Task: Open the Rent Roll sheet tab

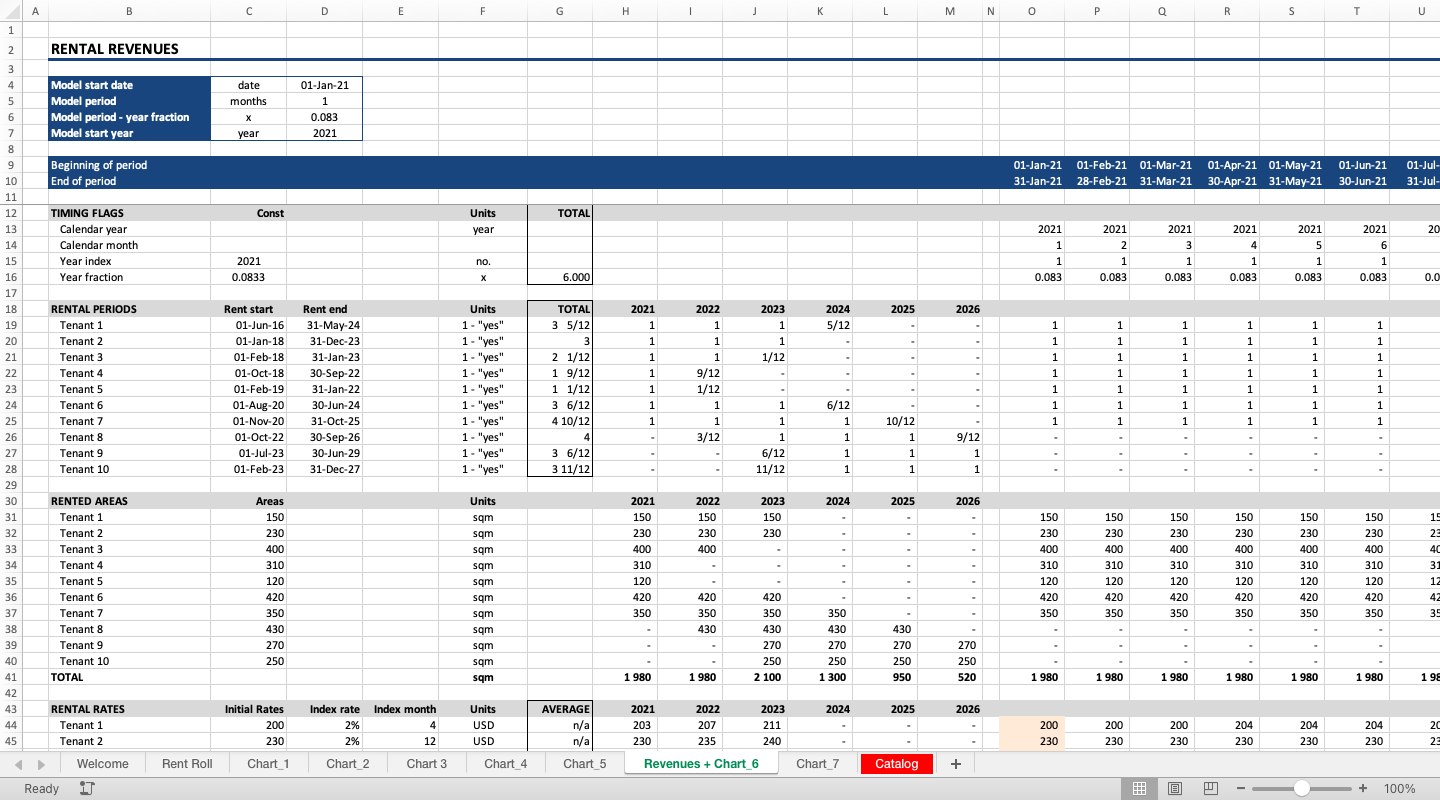Action: click(187, 763)
